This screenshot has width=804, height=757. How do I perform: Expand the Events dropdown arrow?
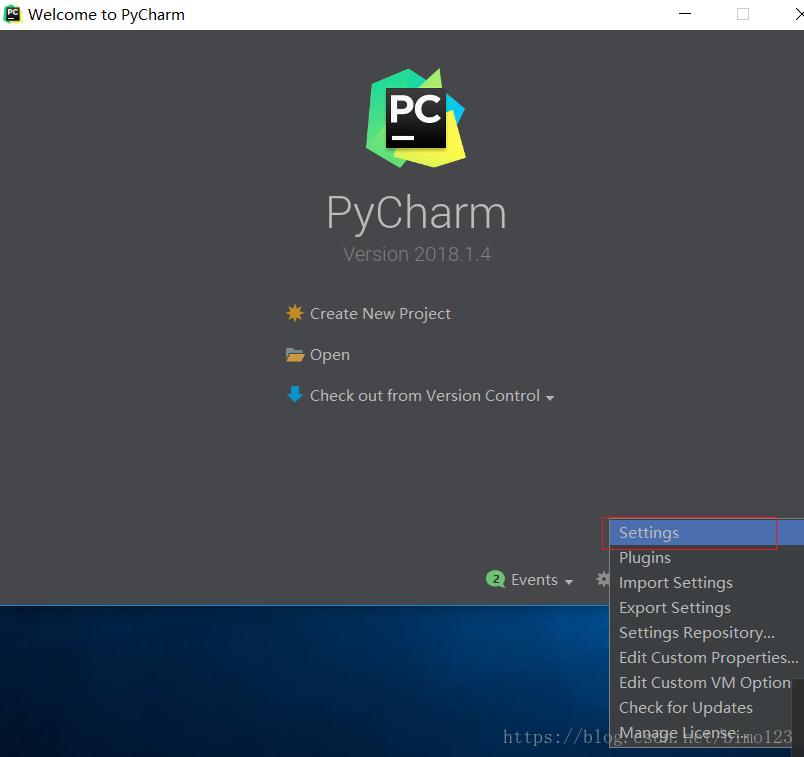point(569,582)
